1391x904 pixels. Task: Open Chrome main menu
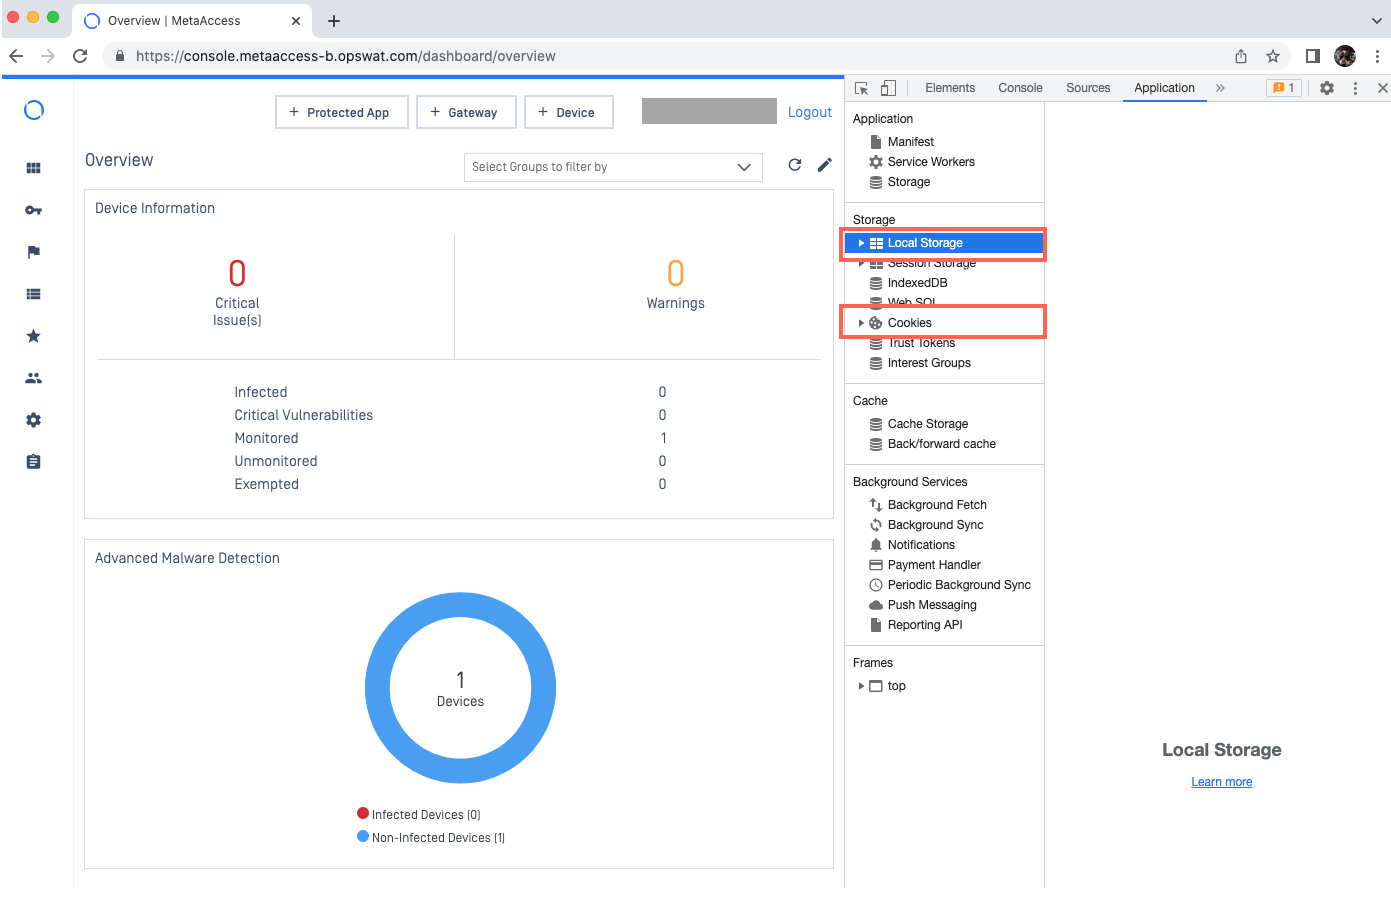click(x=1377, y=56)
